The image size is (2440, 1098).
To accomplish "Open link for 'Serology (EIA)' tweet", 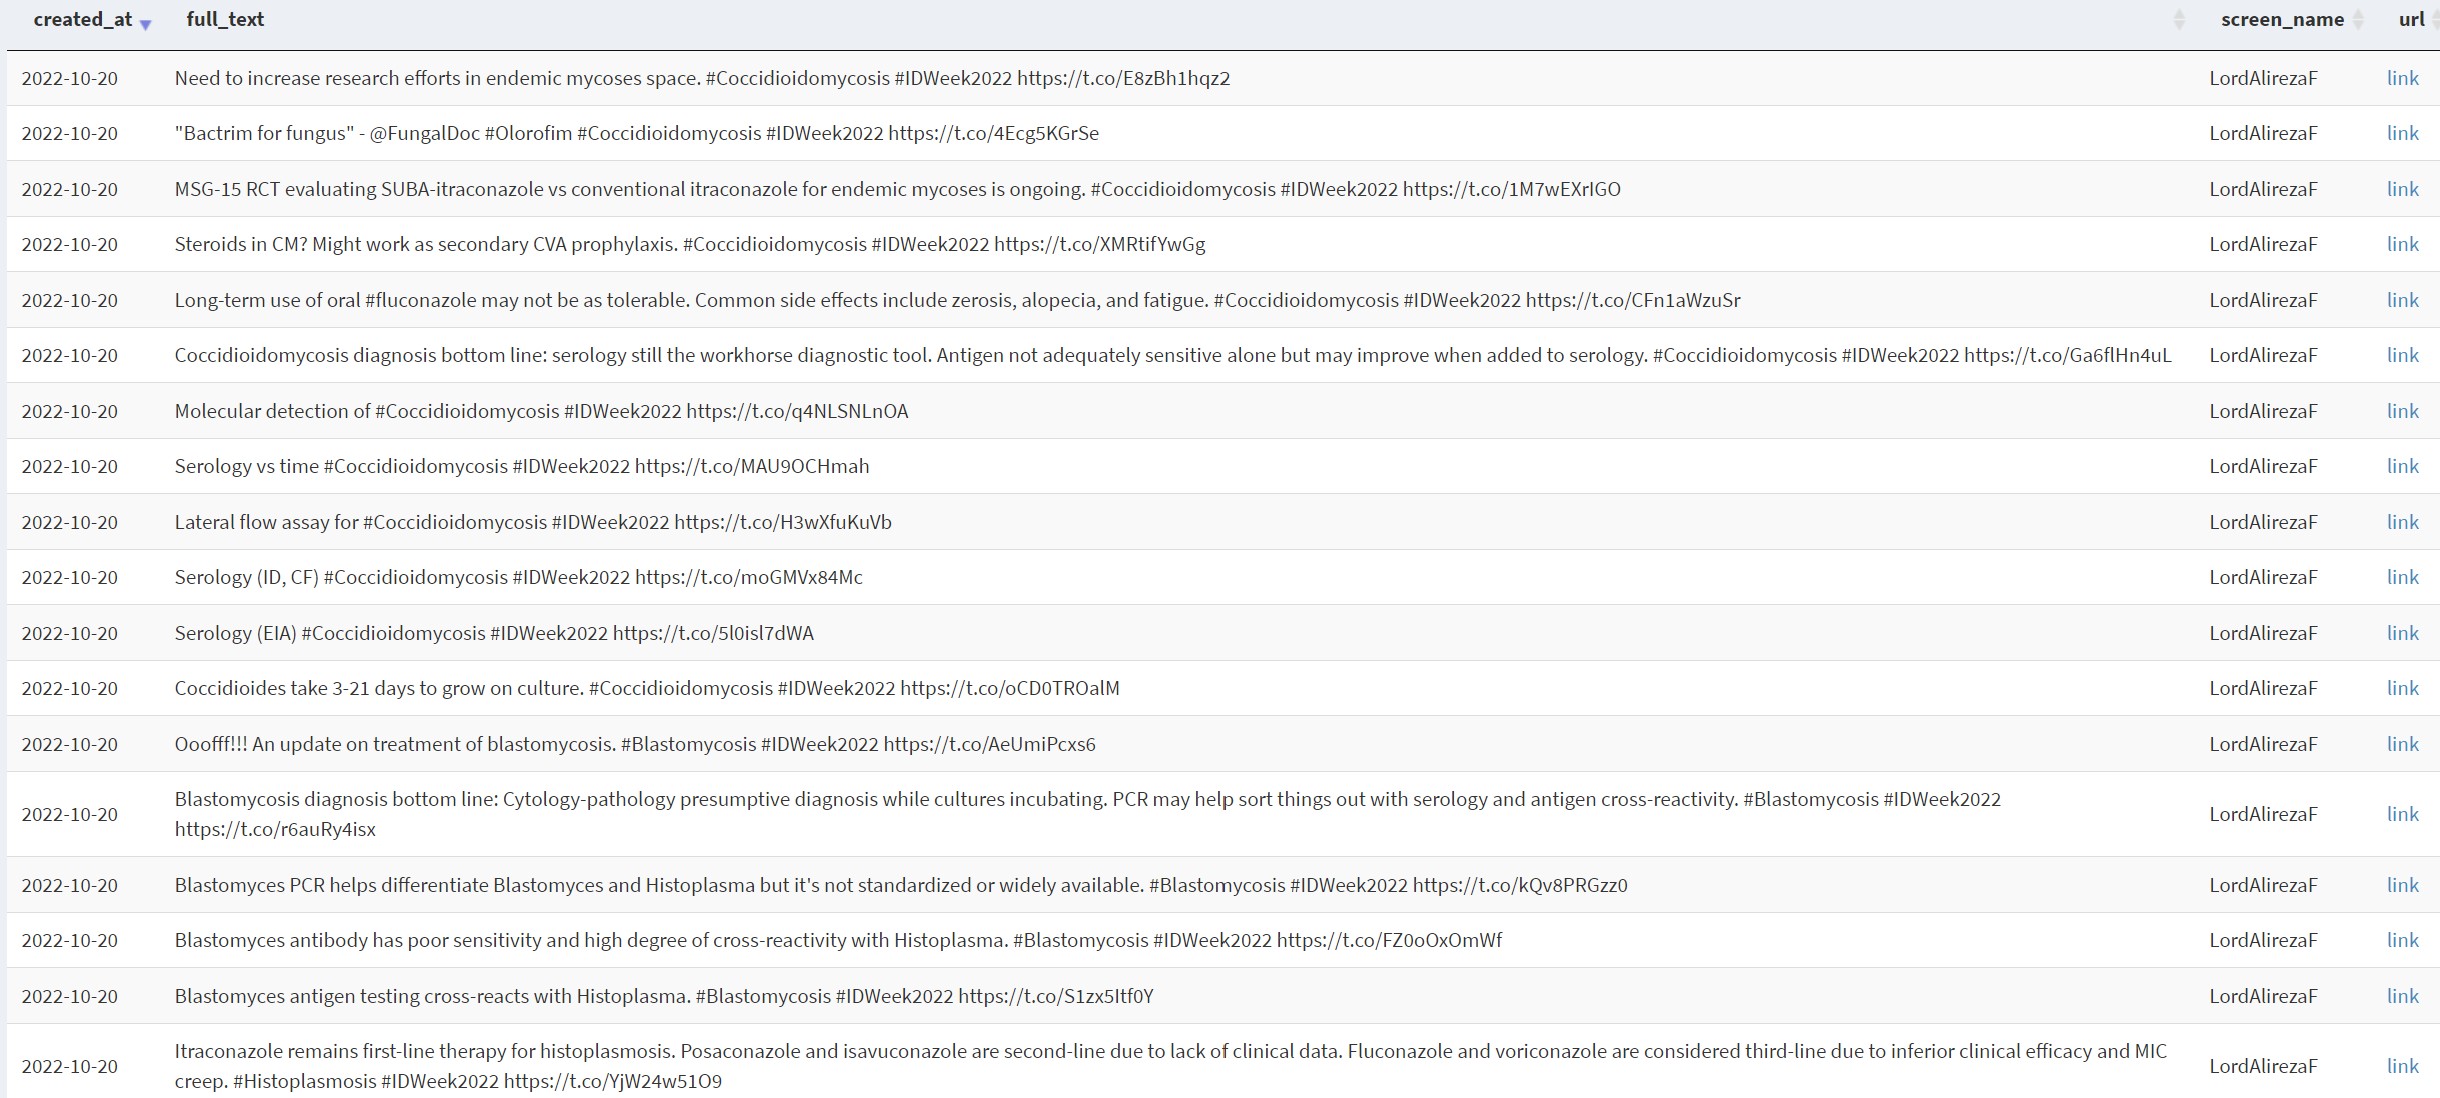I will coord(2402,633).
